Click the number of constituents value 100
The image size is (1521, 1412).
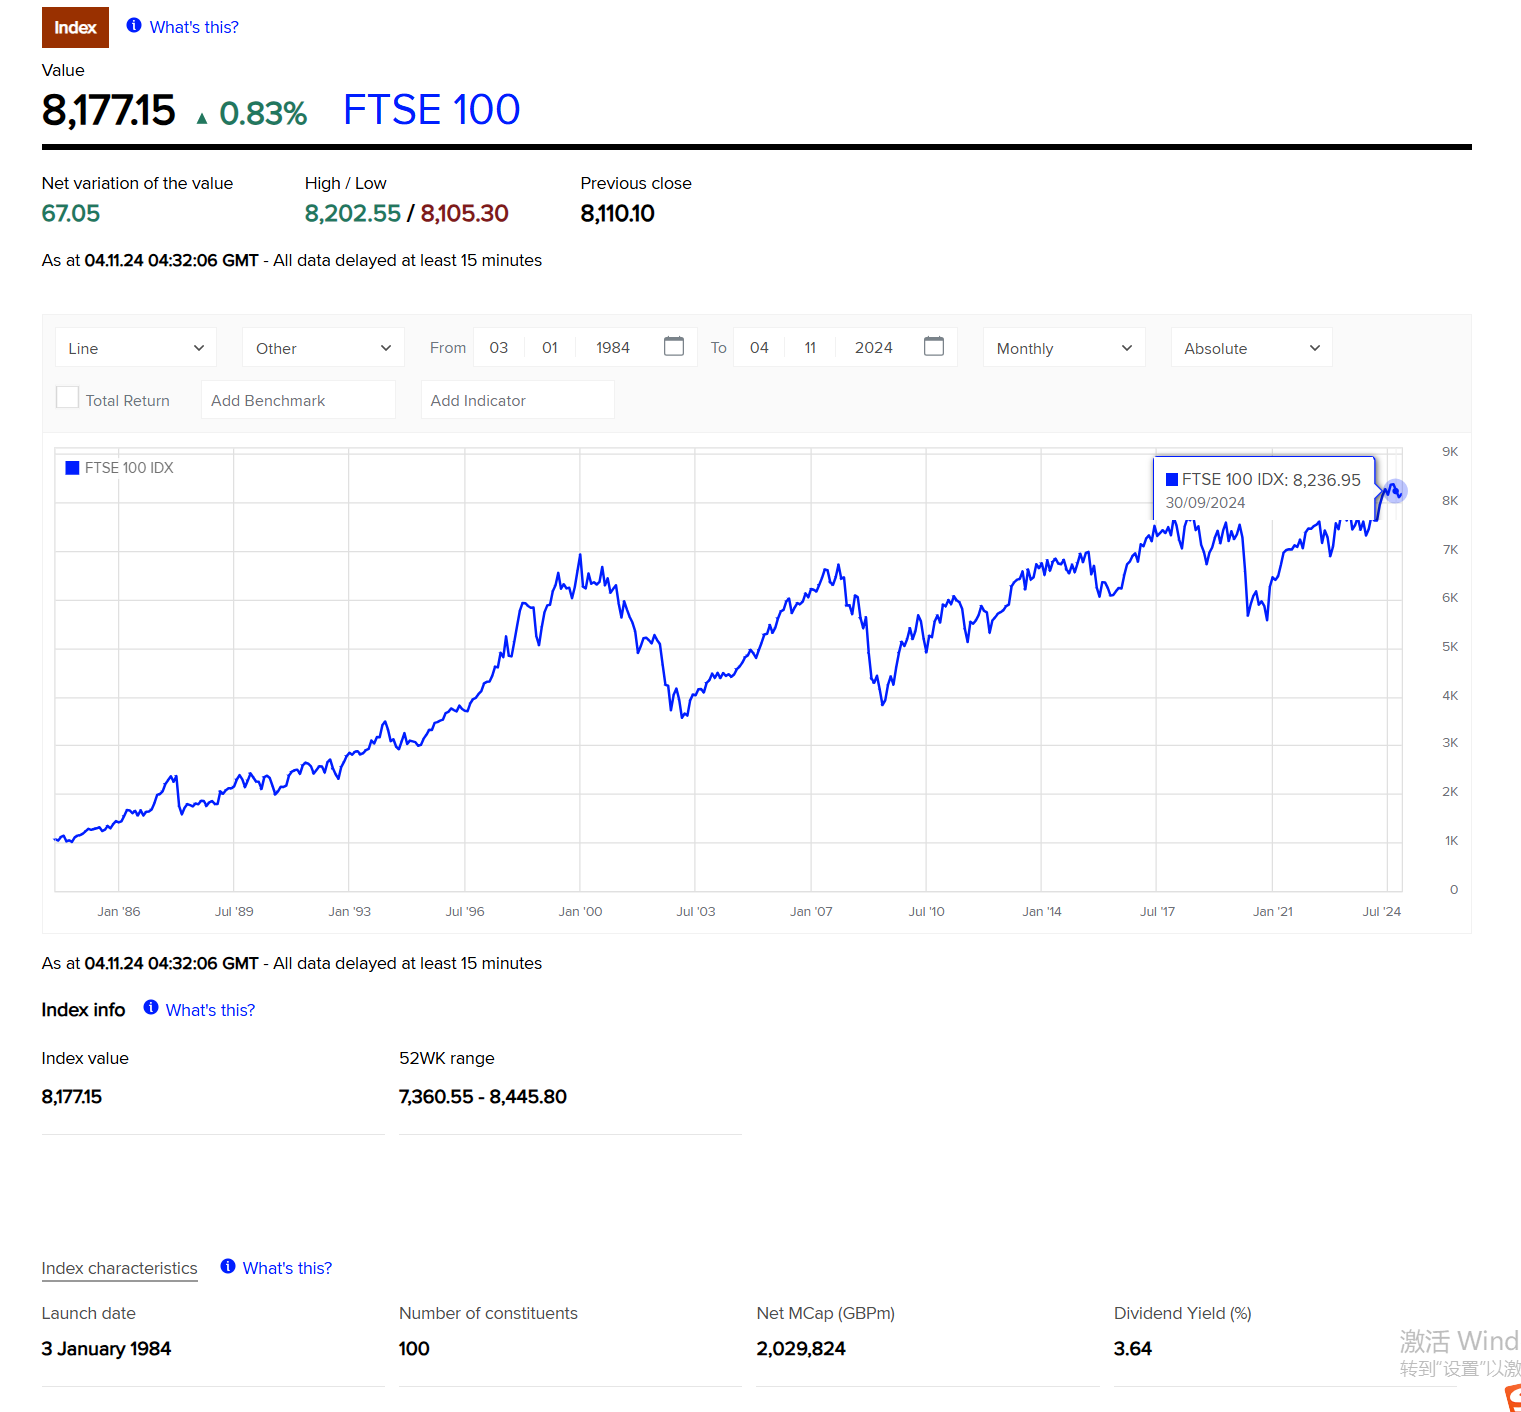pos(414,1348)
